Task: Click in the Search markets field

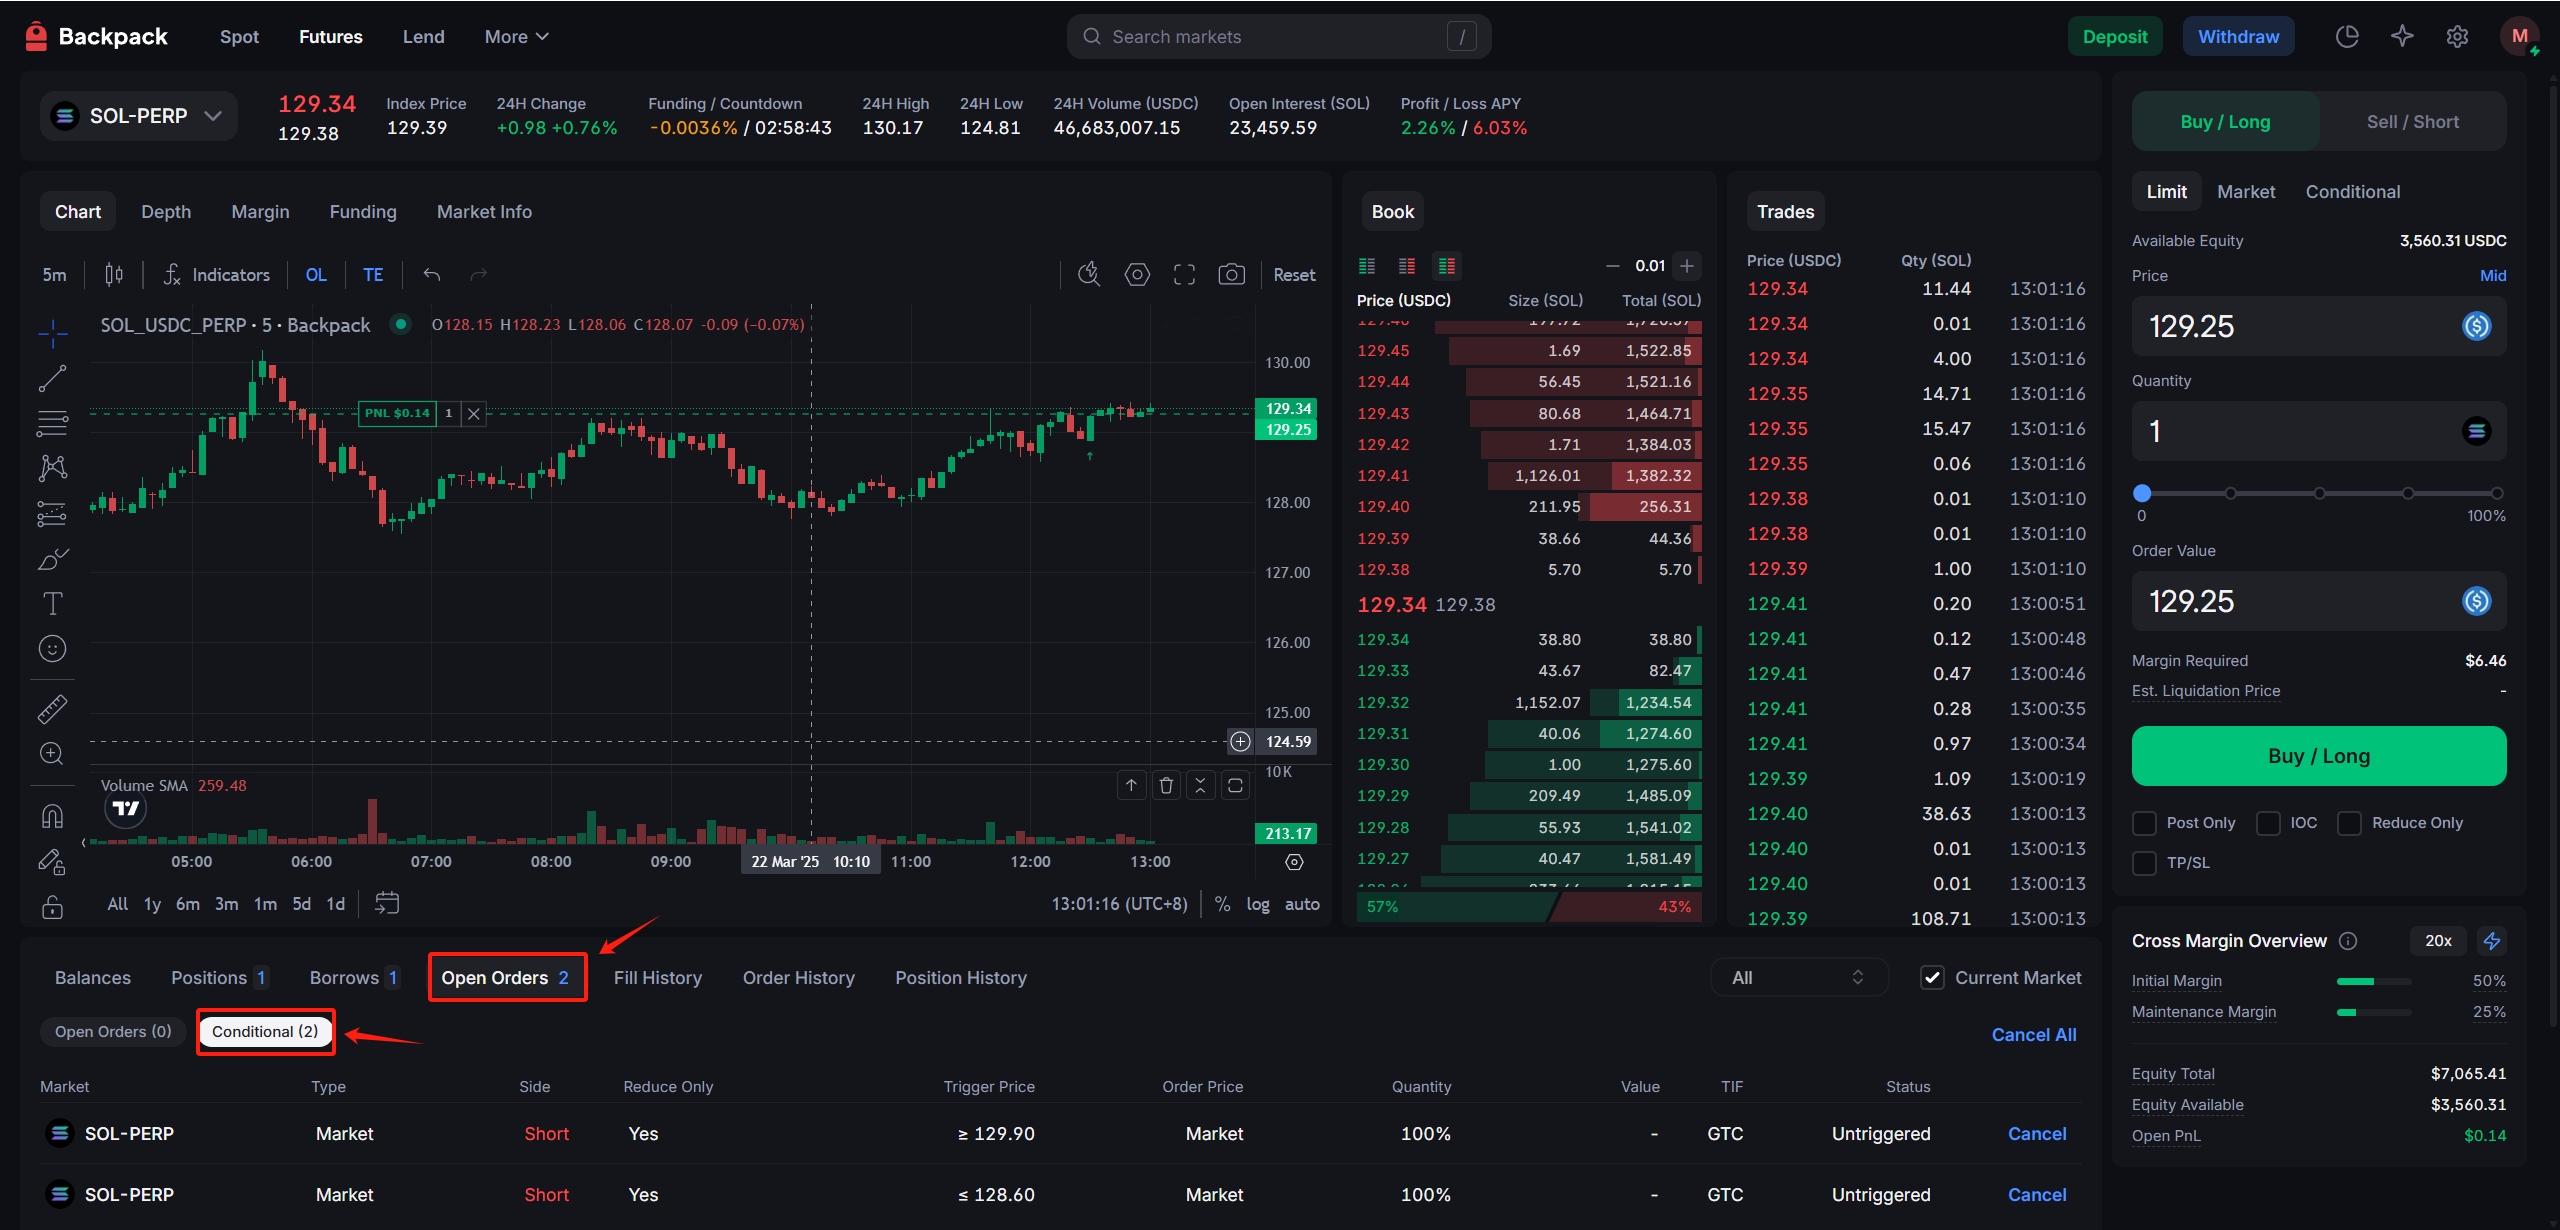Action: (1279, 37)
